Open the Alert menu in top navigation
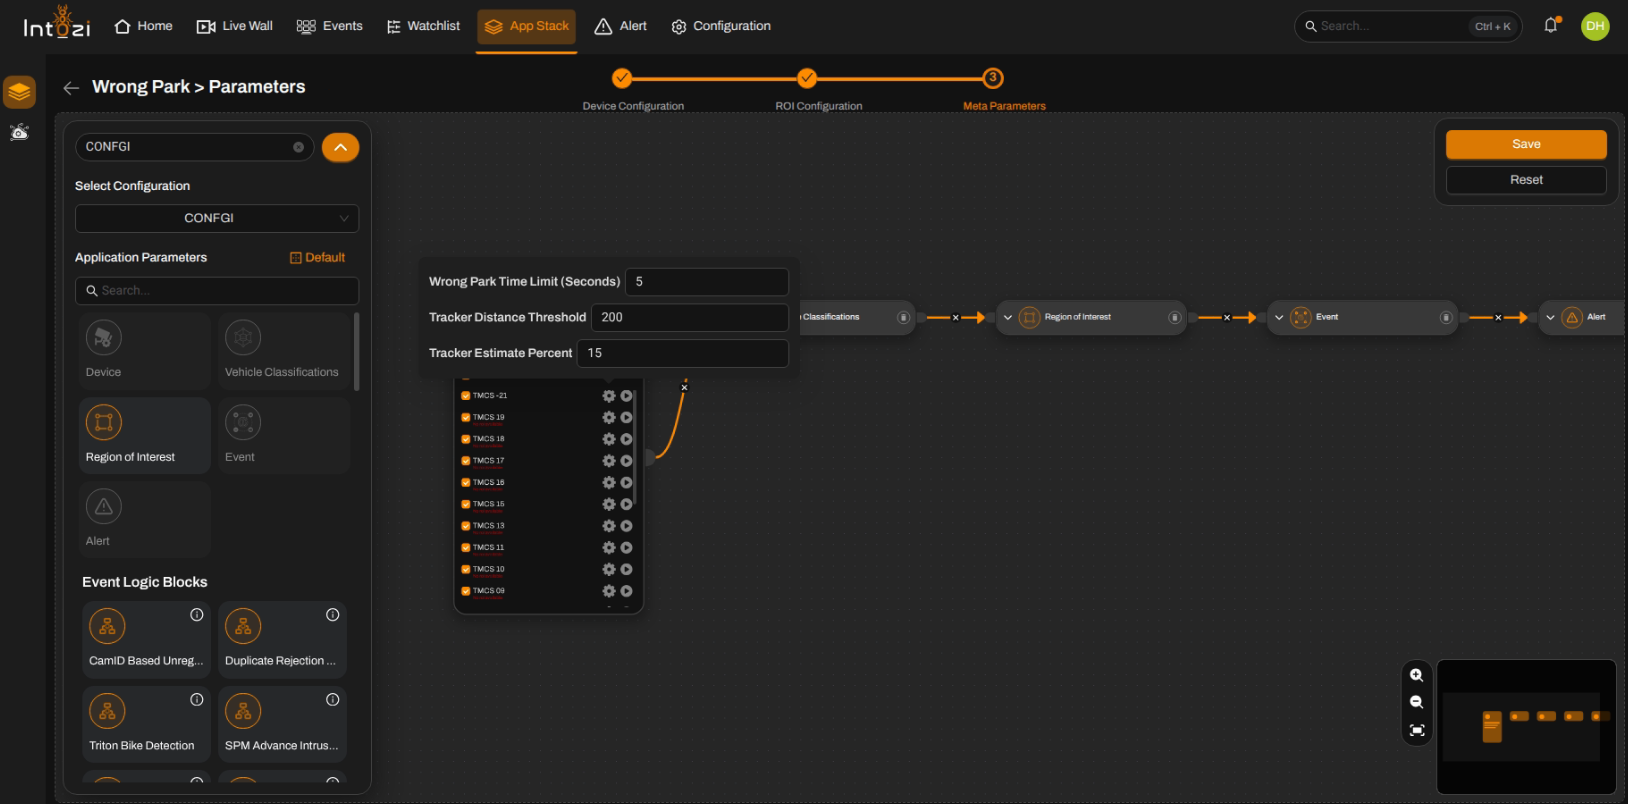The width and height of the screenshot is (1628, 804). [621, 26]
